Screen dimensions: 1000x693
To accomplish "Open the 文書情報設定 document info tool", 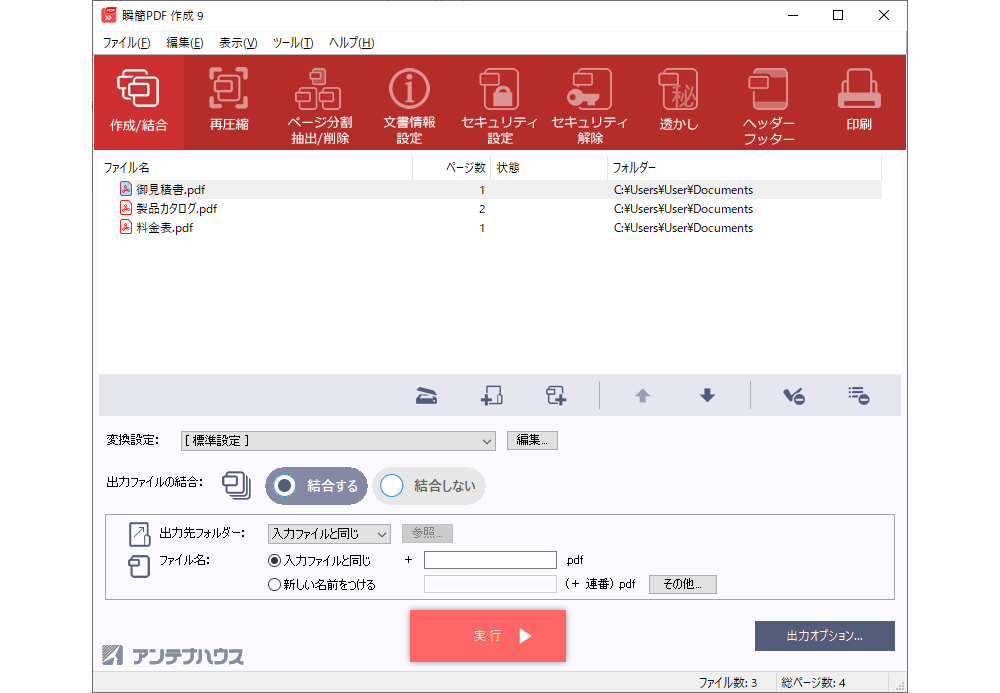I will coord(409,102).
